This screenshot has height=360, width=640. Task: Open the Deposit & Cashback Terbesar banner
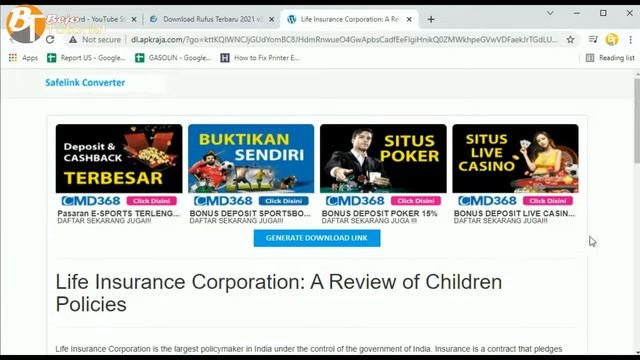coord(119,158)
